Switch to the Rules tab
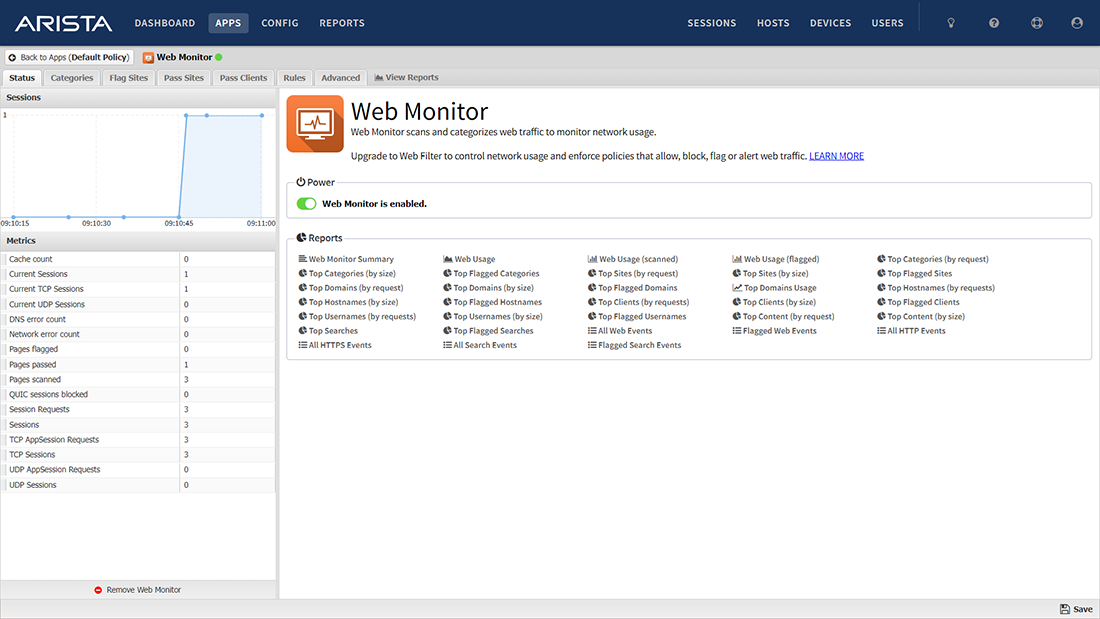1100x619 pixels. (x=294, y=78)
